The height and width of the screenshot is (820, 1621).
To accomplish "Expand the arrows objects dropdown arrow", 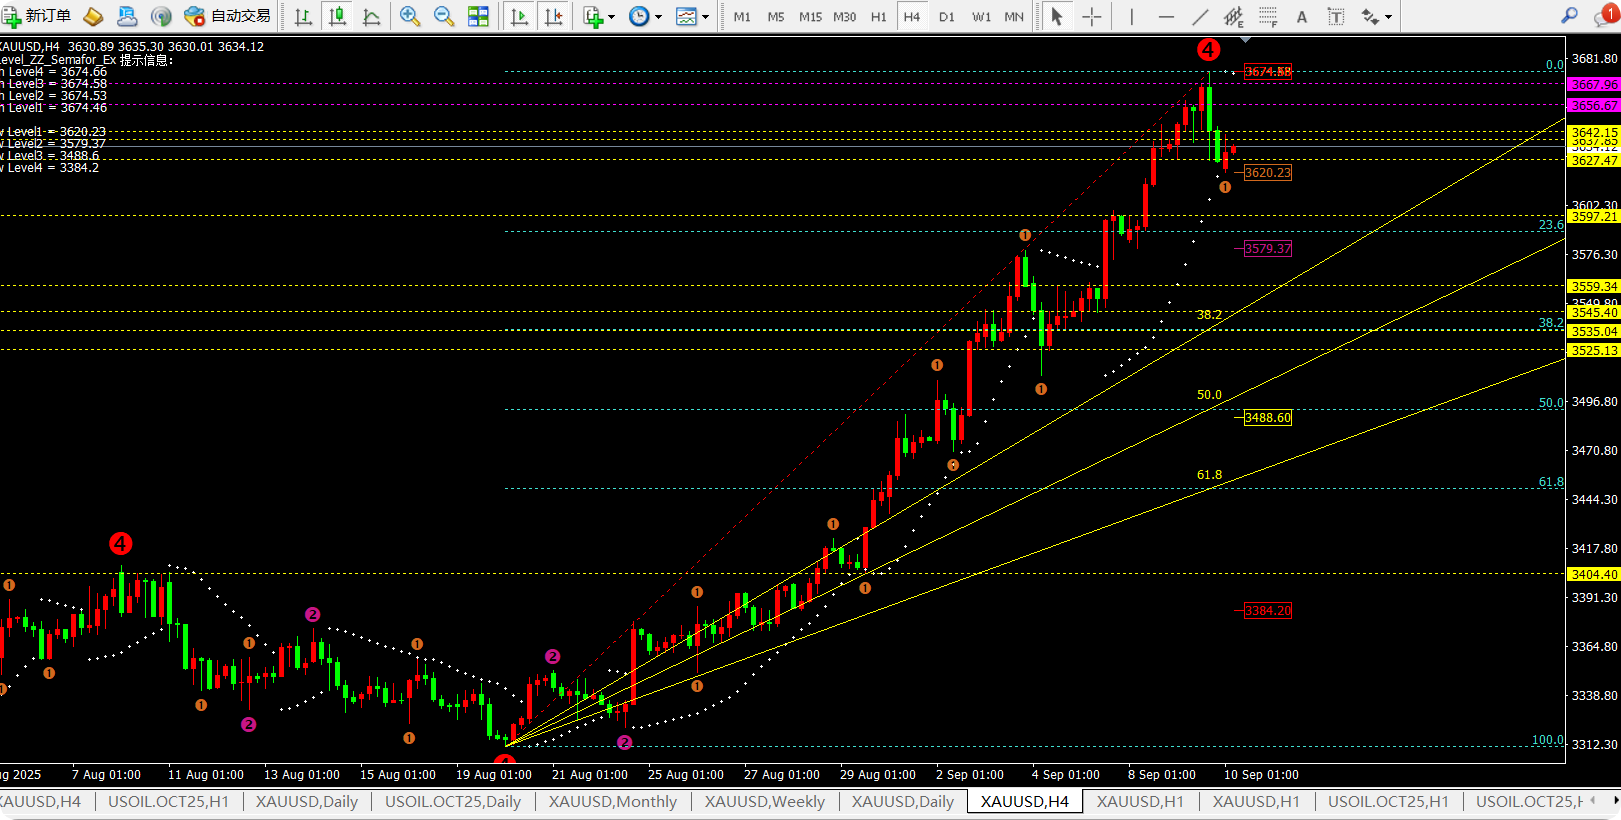I will pyautogui.click(x=1388, y=17).
